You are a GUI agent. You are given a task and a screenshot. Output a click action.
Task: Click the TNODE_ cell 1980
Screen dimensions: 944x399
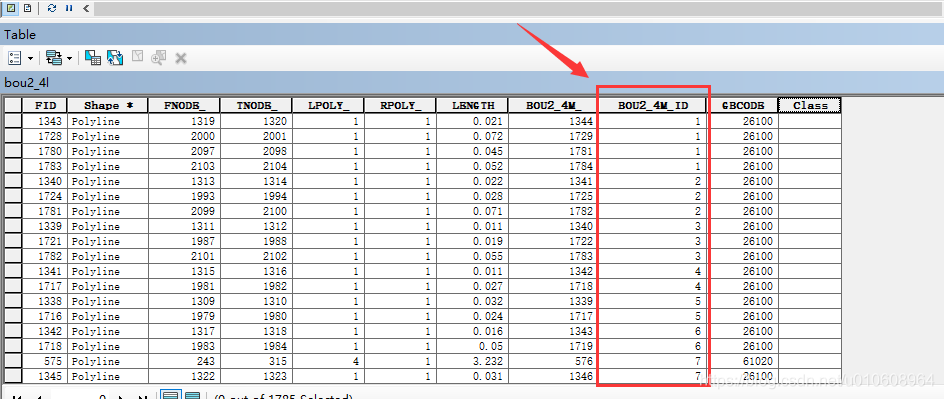[x=256, y=317]
